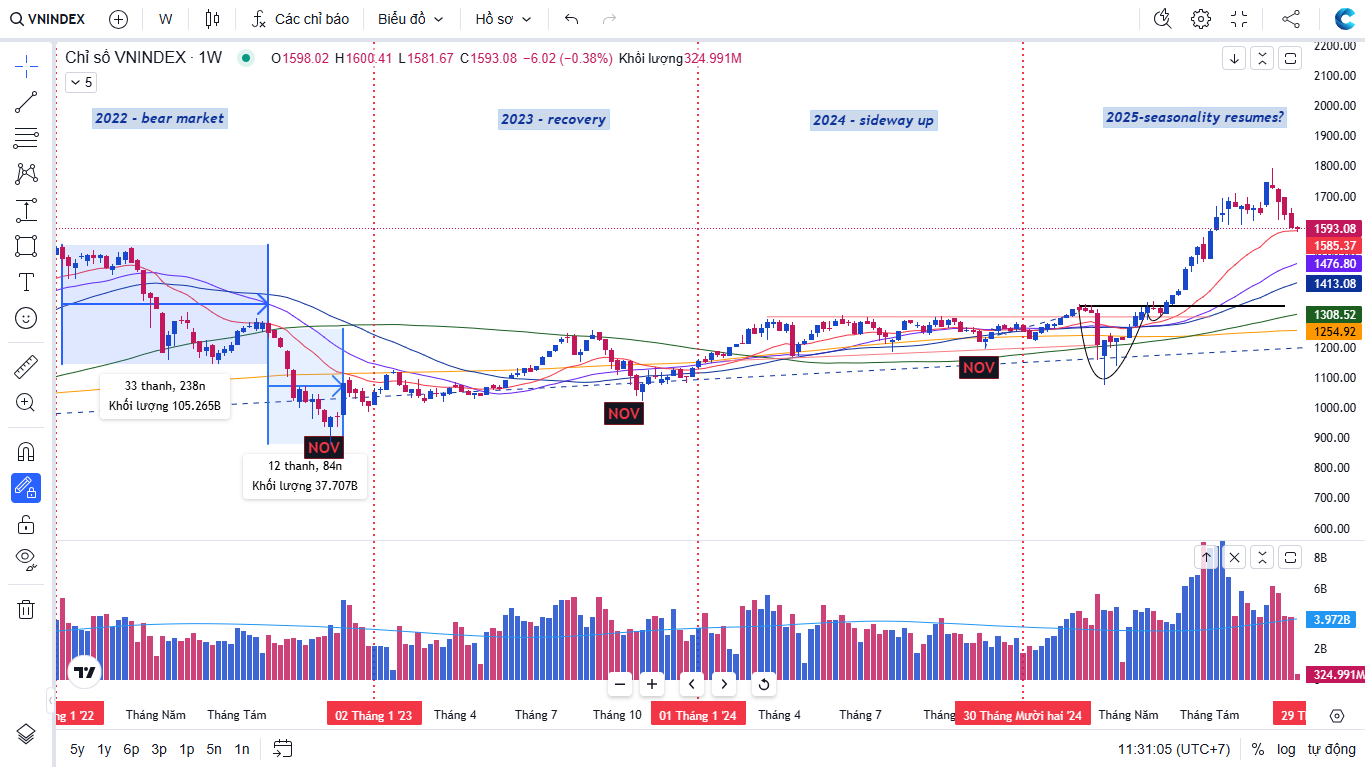Click the 1593.08 red price label

pyautogui.click(x=1334, y=228)
